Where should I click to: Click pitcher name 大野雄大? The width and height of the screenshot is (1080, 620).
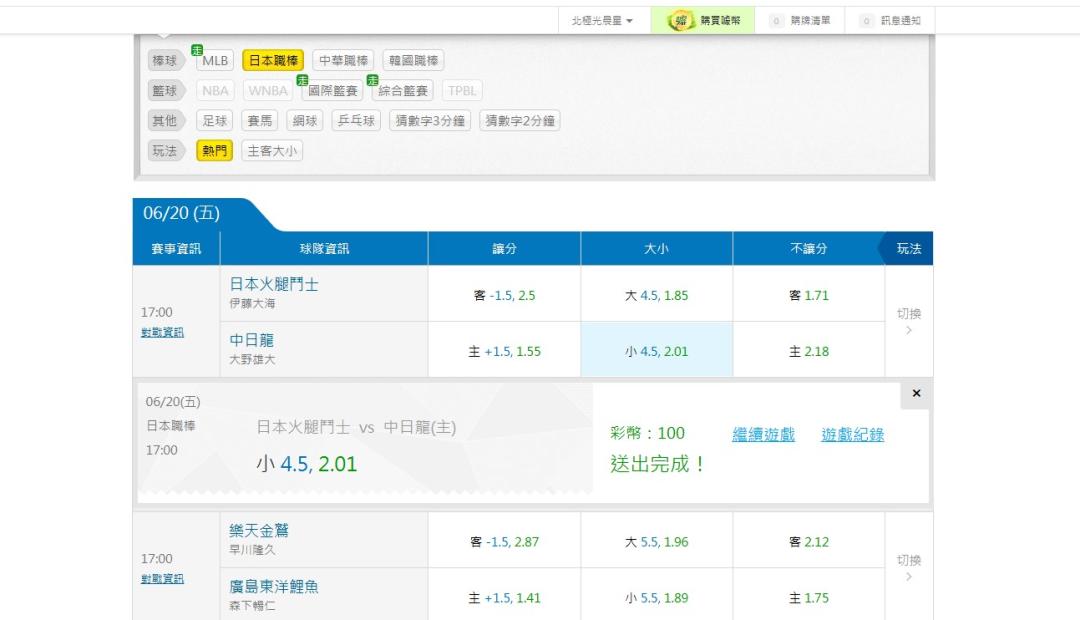[252, 360]
